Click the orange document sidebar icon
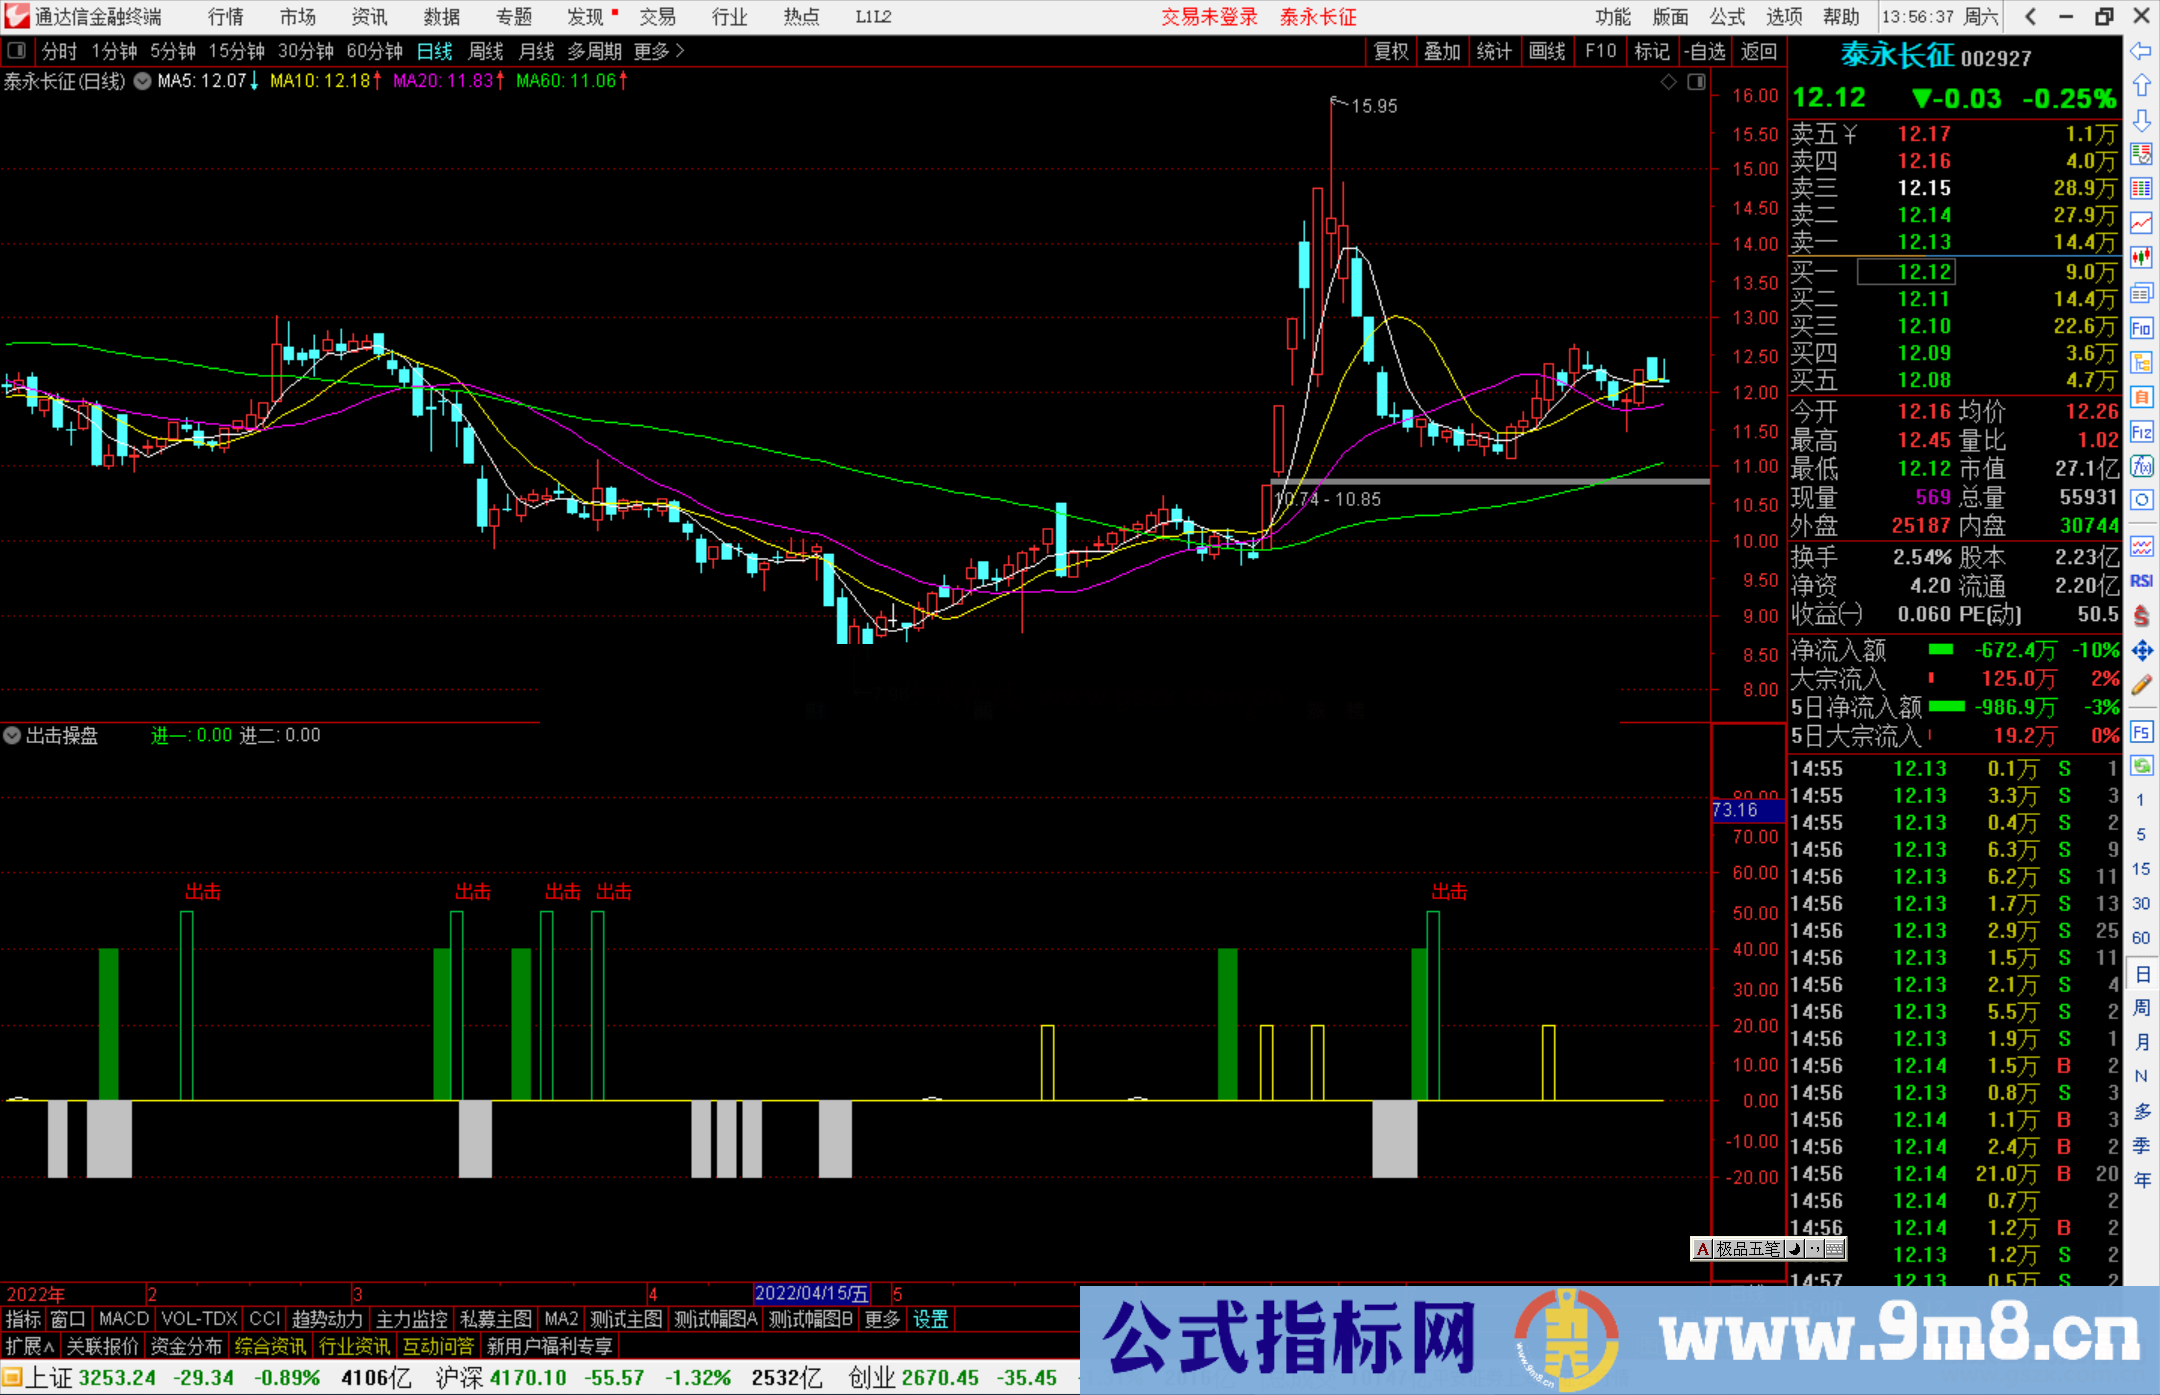Screen dimensions: 2160x1395 (x=2141, y=397)
